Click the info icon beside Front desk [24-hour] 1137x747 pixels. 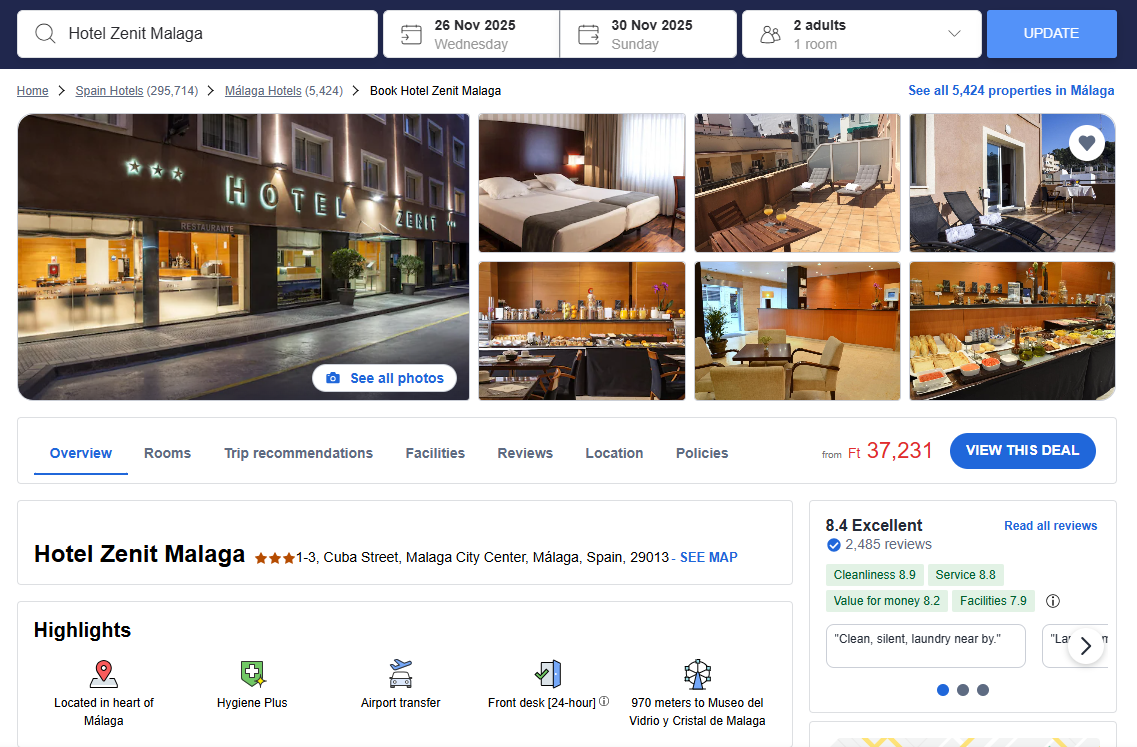pos(604,701)
